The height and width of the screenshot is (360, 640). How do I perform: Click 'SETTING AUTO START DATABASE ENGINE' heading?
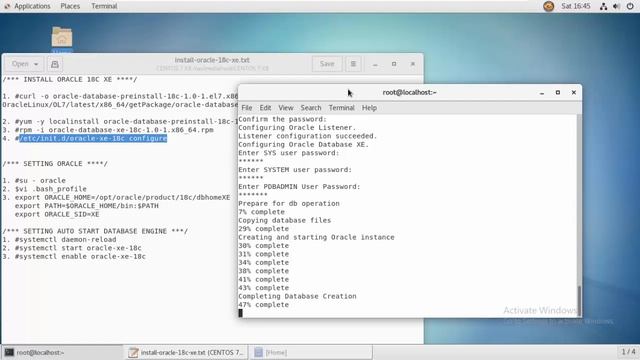[95, 231]
